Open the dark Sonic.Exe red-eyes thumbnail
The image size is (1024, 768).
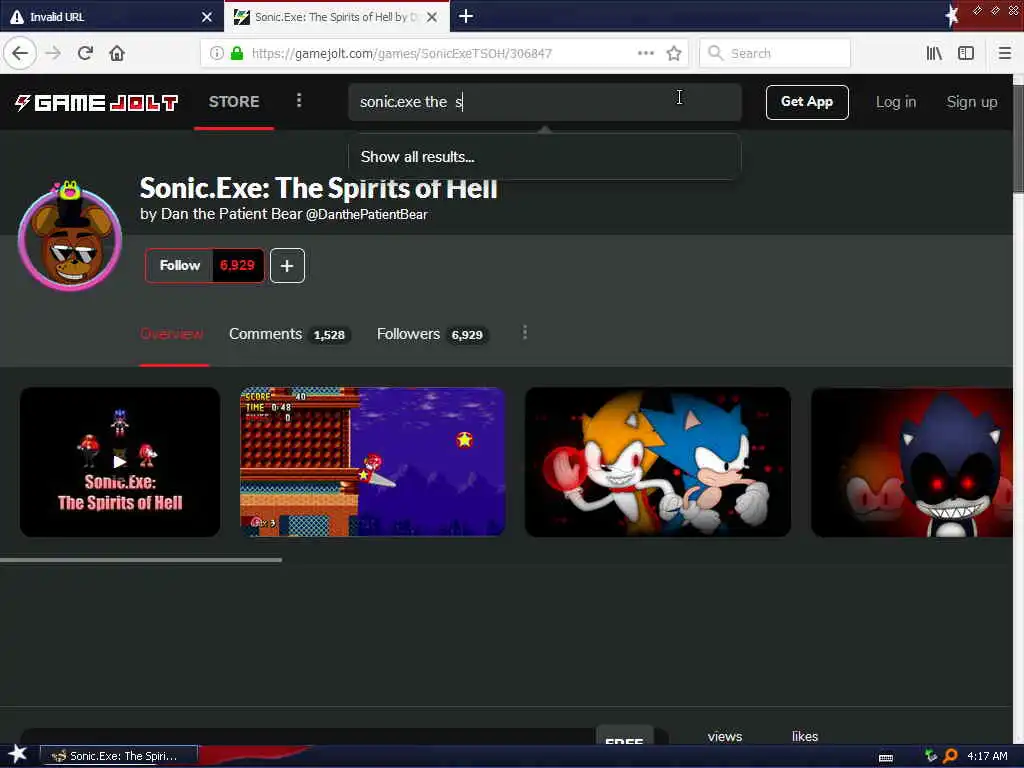point(912,462)
